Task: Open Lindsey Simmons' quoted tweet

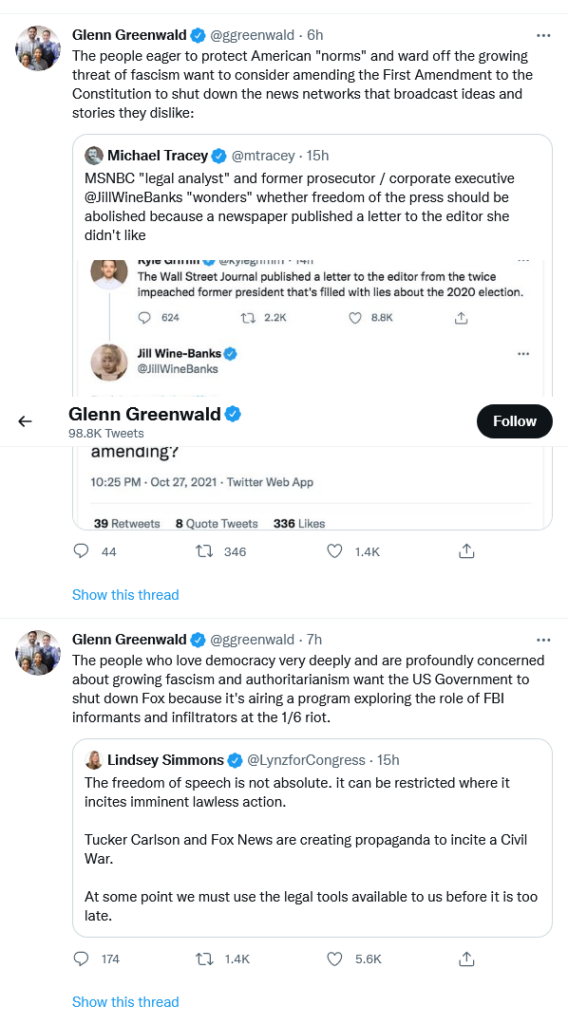Action: (x=312, y=838)
